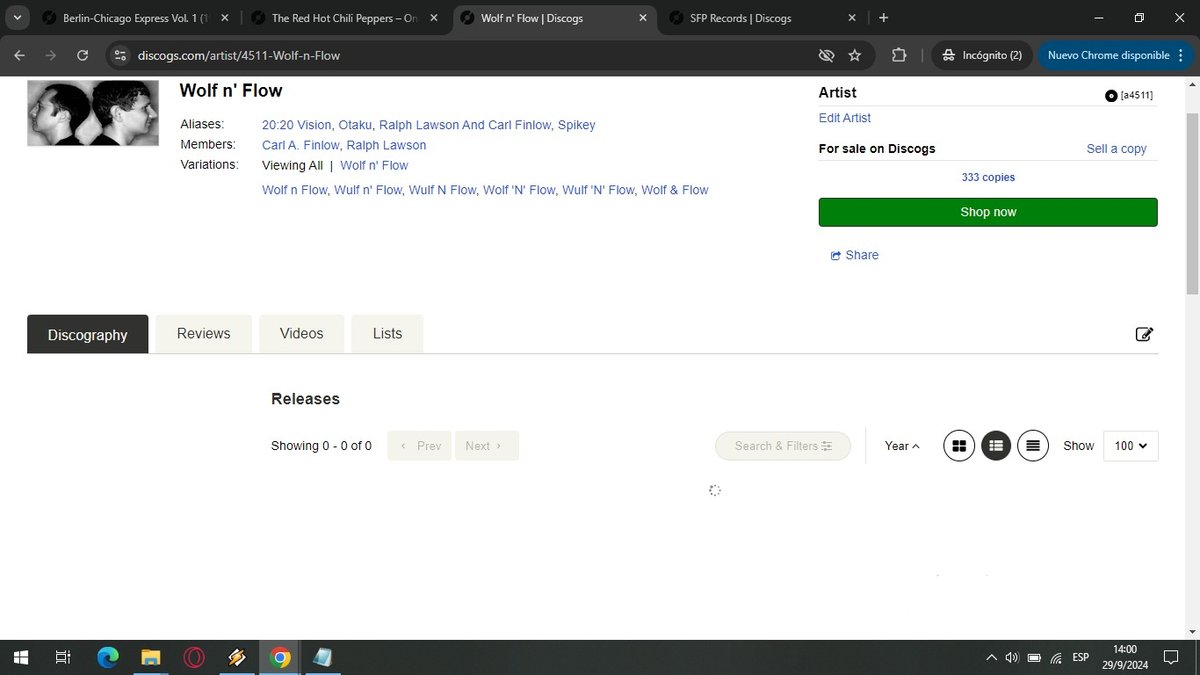Open the Reviews tab
Viewport: 1200px width, 675px height.
coord(204,334)
